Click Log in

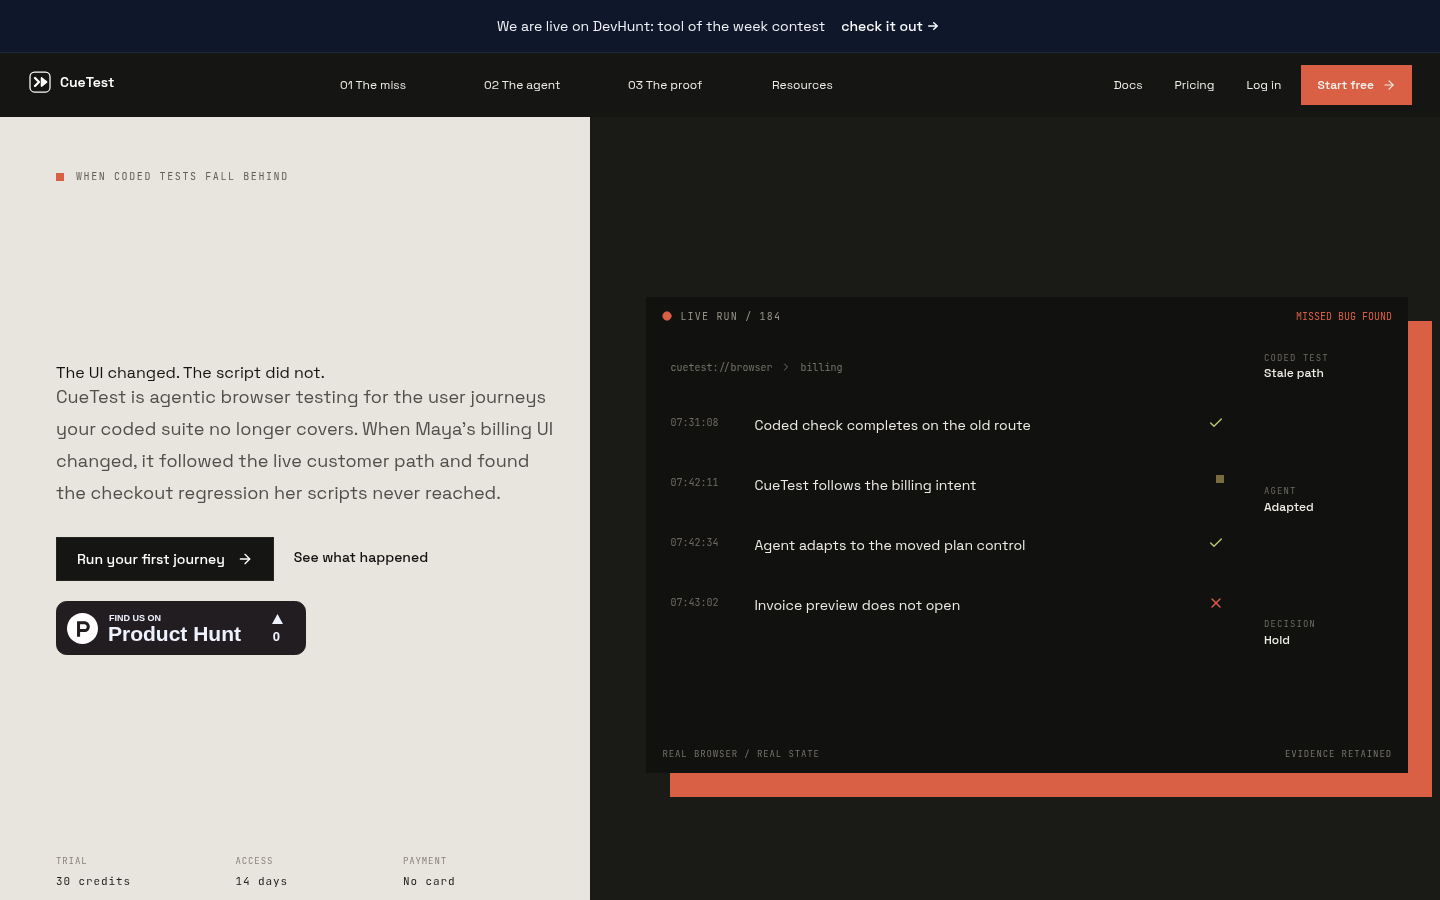point(1263,85)
